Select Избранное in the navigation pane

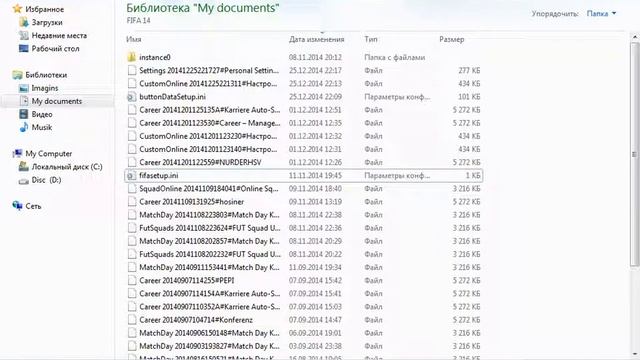coord(44,9)
